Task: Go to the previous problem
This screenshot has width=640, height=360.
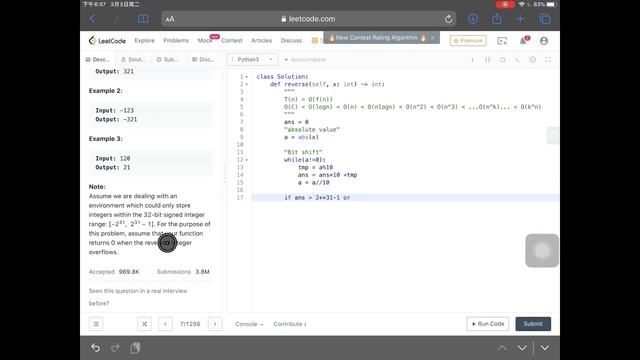Action: (x=165, y=324)
